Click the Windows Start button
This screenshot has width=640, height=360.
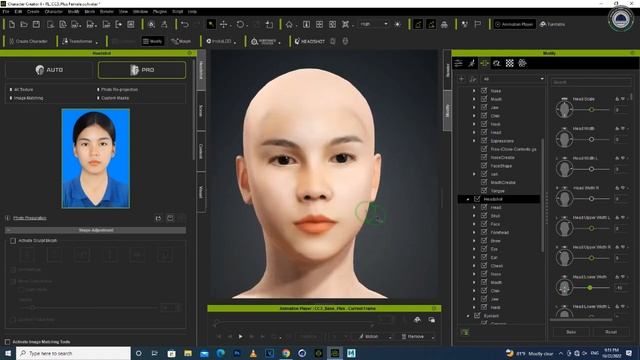pyautogui.click(x=8, y=353)
